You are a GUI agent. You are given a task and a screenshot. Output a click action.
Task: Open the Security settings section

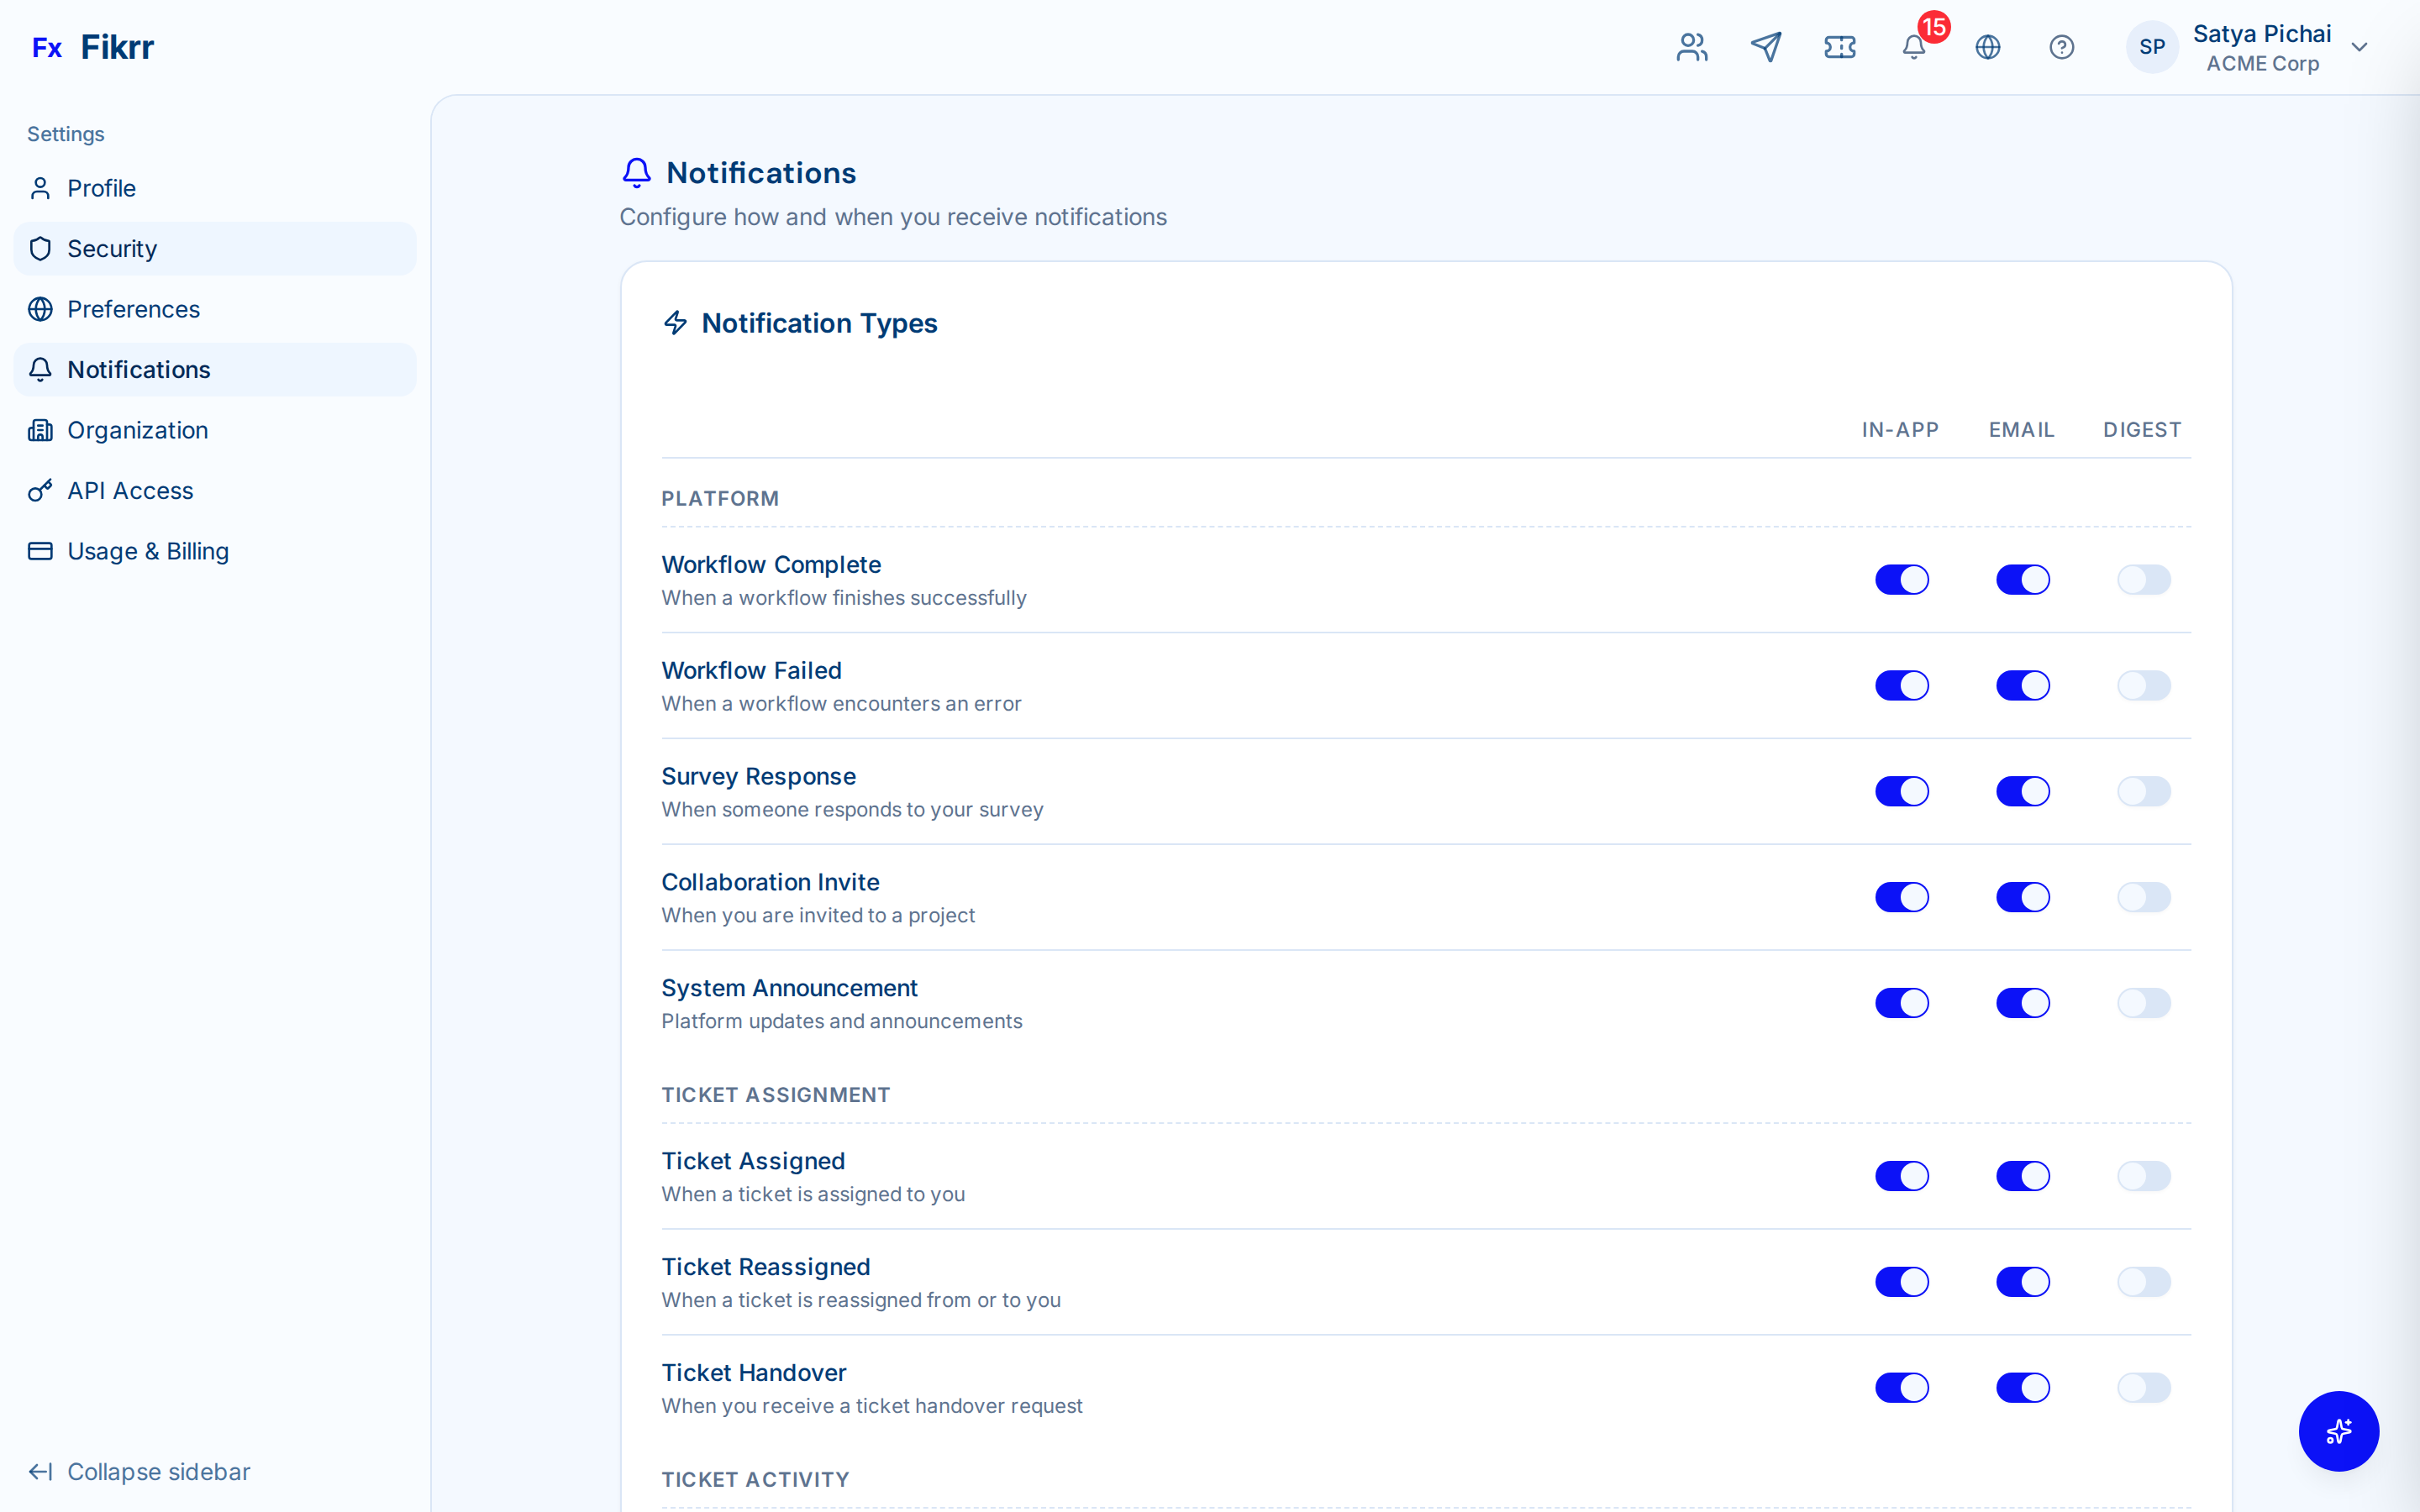pyautogui.click(x=112, y=249)
